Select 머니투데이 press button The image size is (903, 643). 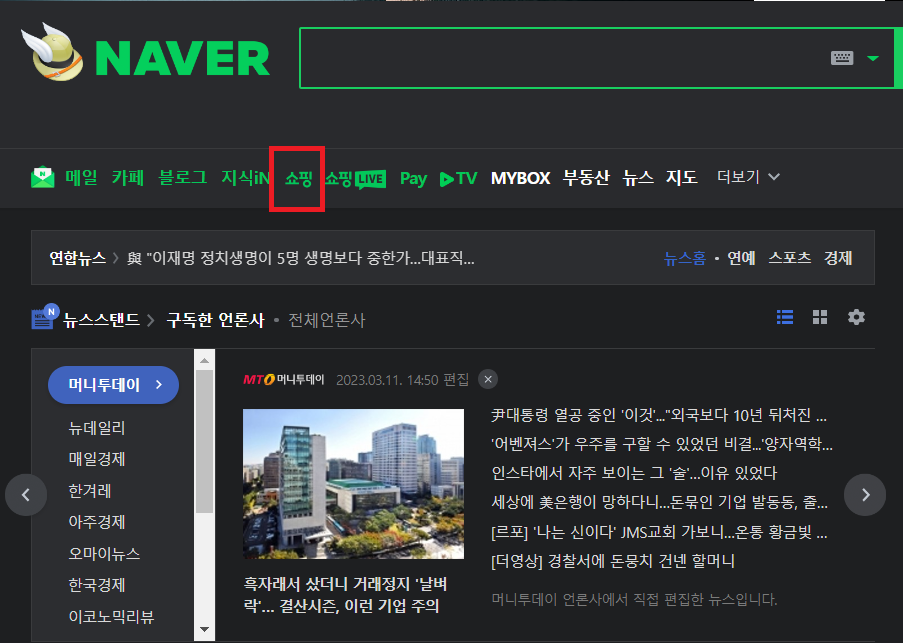click(113, 385)
